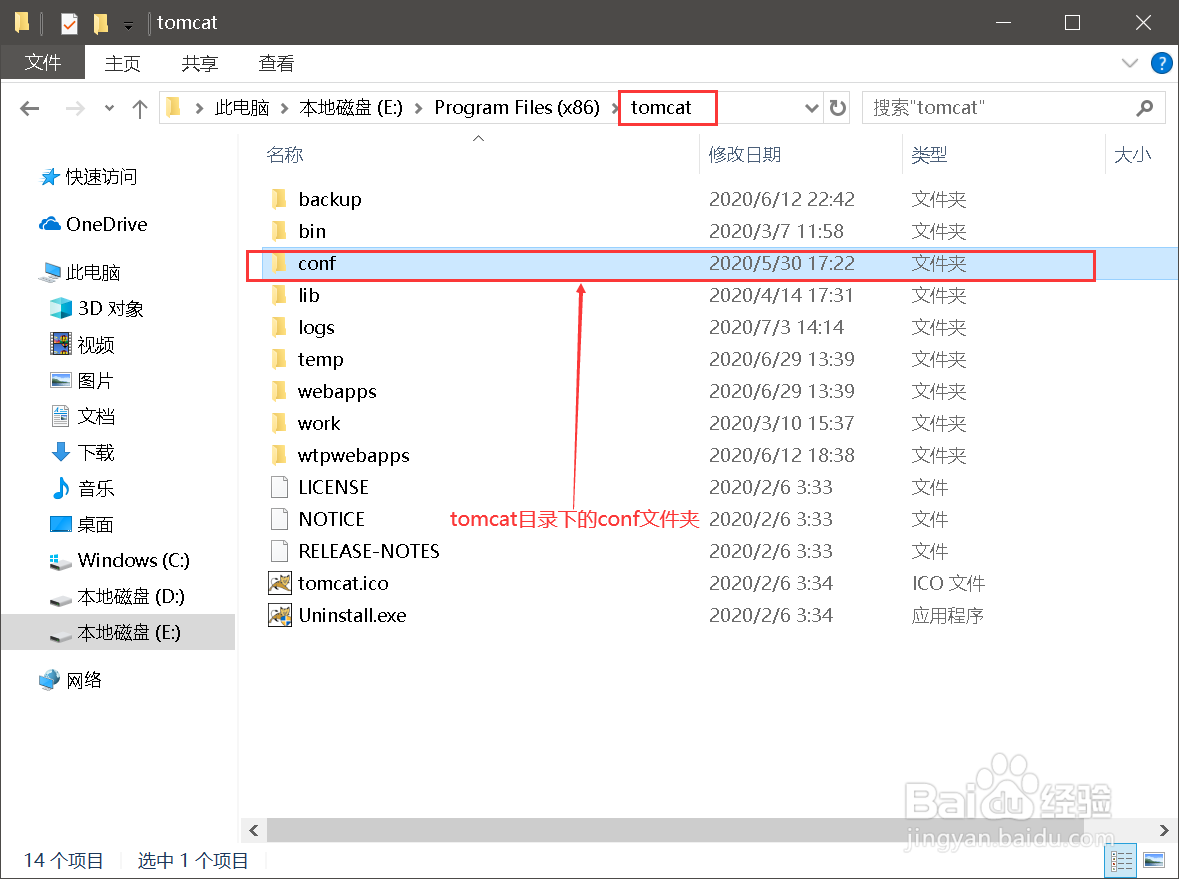
Task: Select the NOTICE file icon
Action: click(279, 519)
